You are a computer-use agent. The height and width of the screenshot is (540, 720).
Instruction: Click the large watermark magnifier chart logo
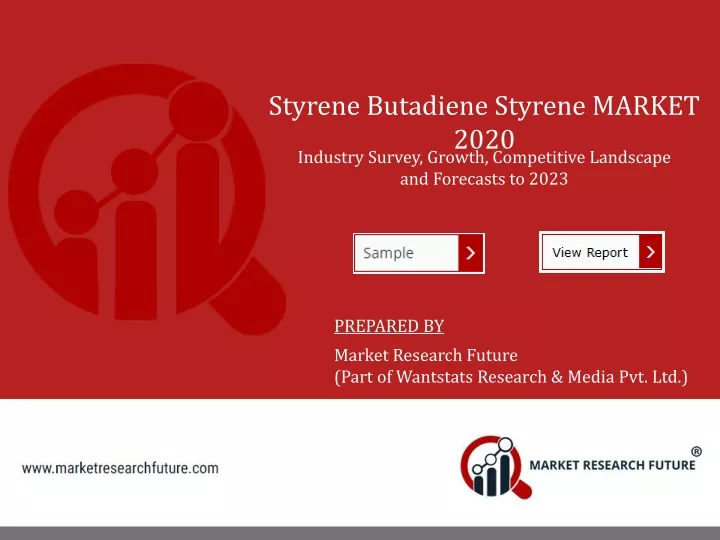[147, 200]
